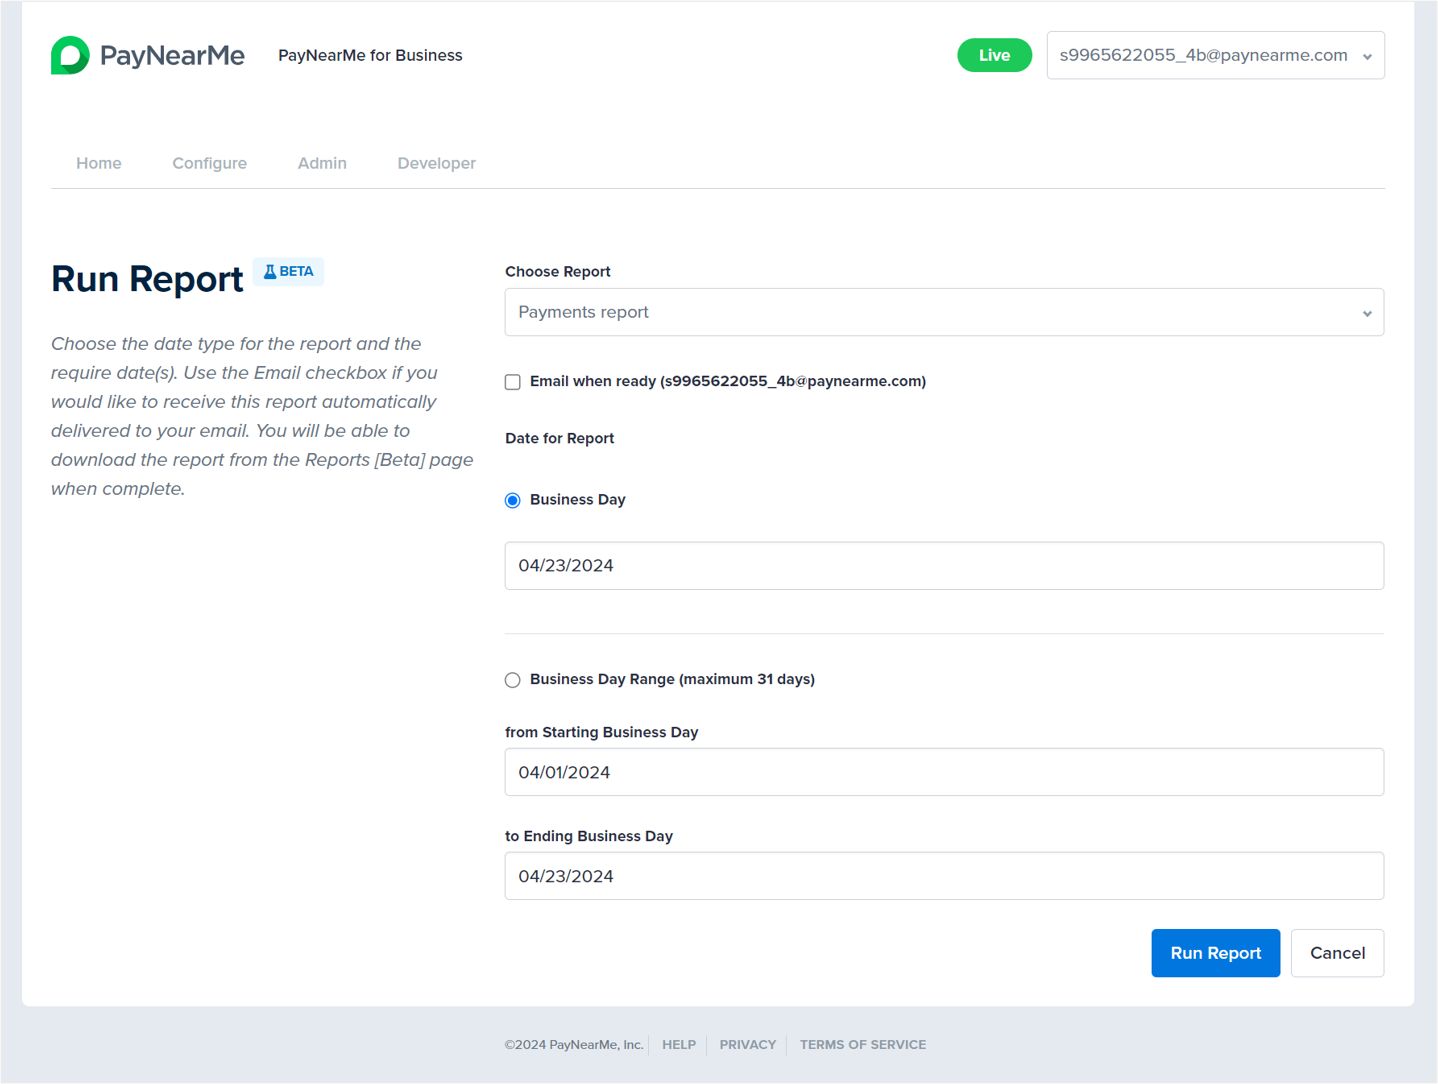1438x1084 pixels.
Task: Click the Choose Report label
Action: pyautogui.click(x=558, y=271)
